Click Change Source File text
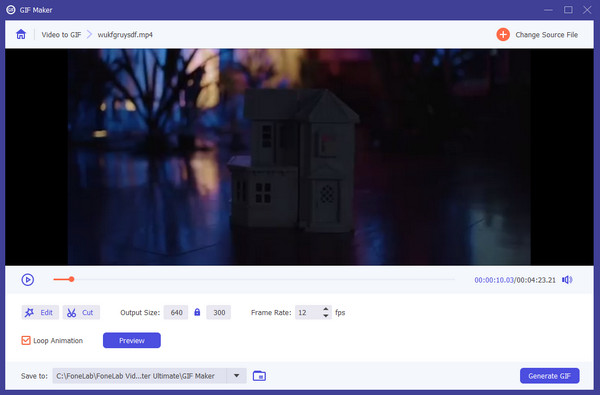Viewport: 600px width, 395px height. click(x=546, y=34)
